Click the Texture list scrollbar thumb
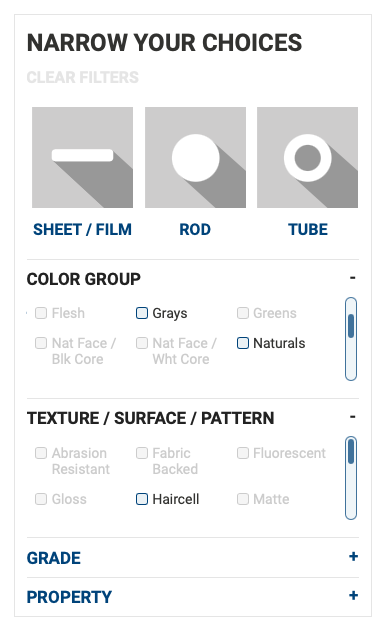This screenshot has width=381, height=623. pos(351,452)
